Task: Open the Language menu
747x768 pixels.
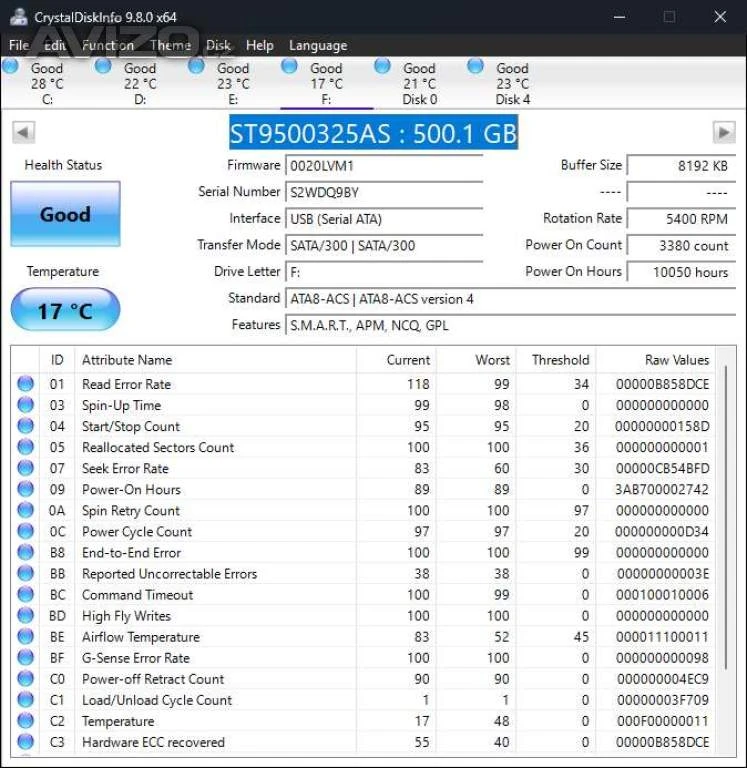Action: click(318, 45)
